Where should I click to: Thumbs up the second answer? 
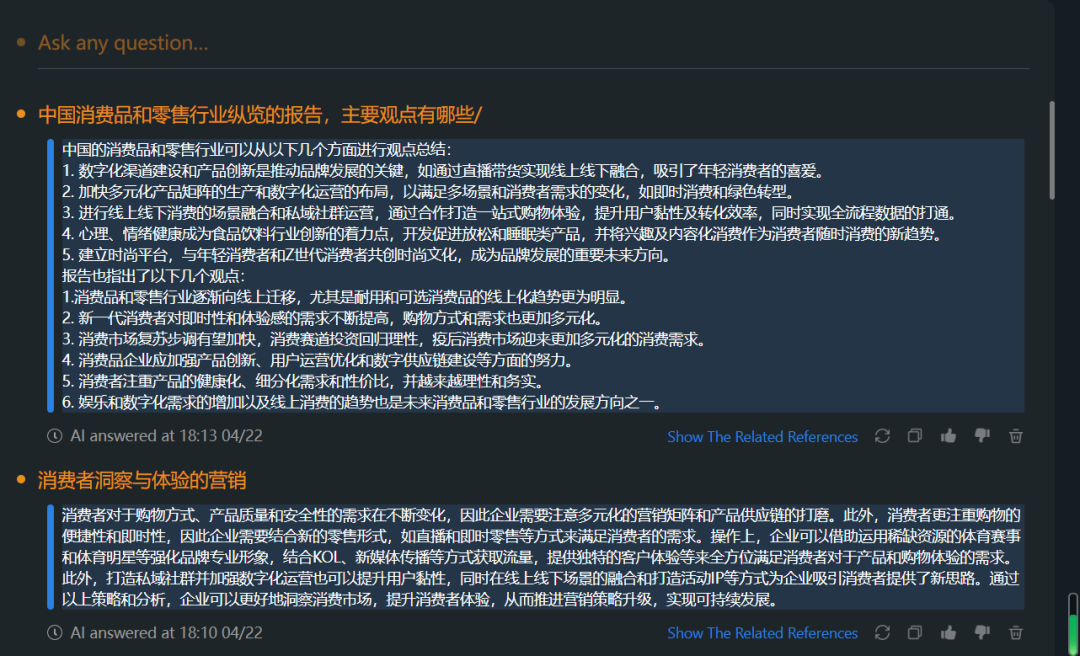948,632
